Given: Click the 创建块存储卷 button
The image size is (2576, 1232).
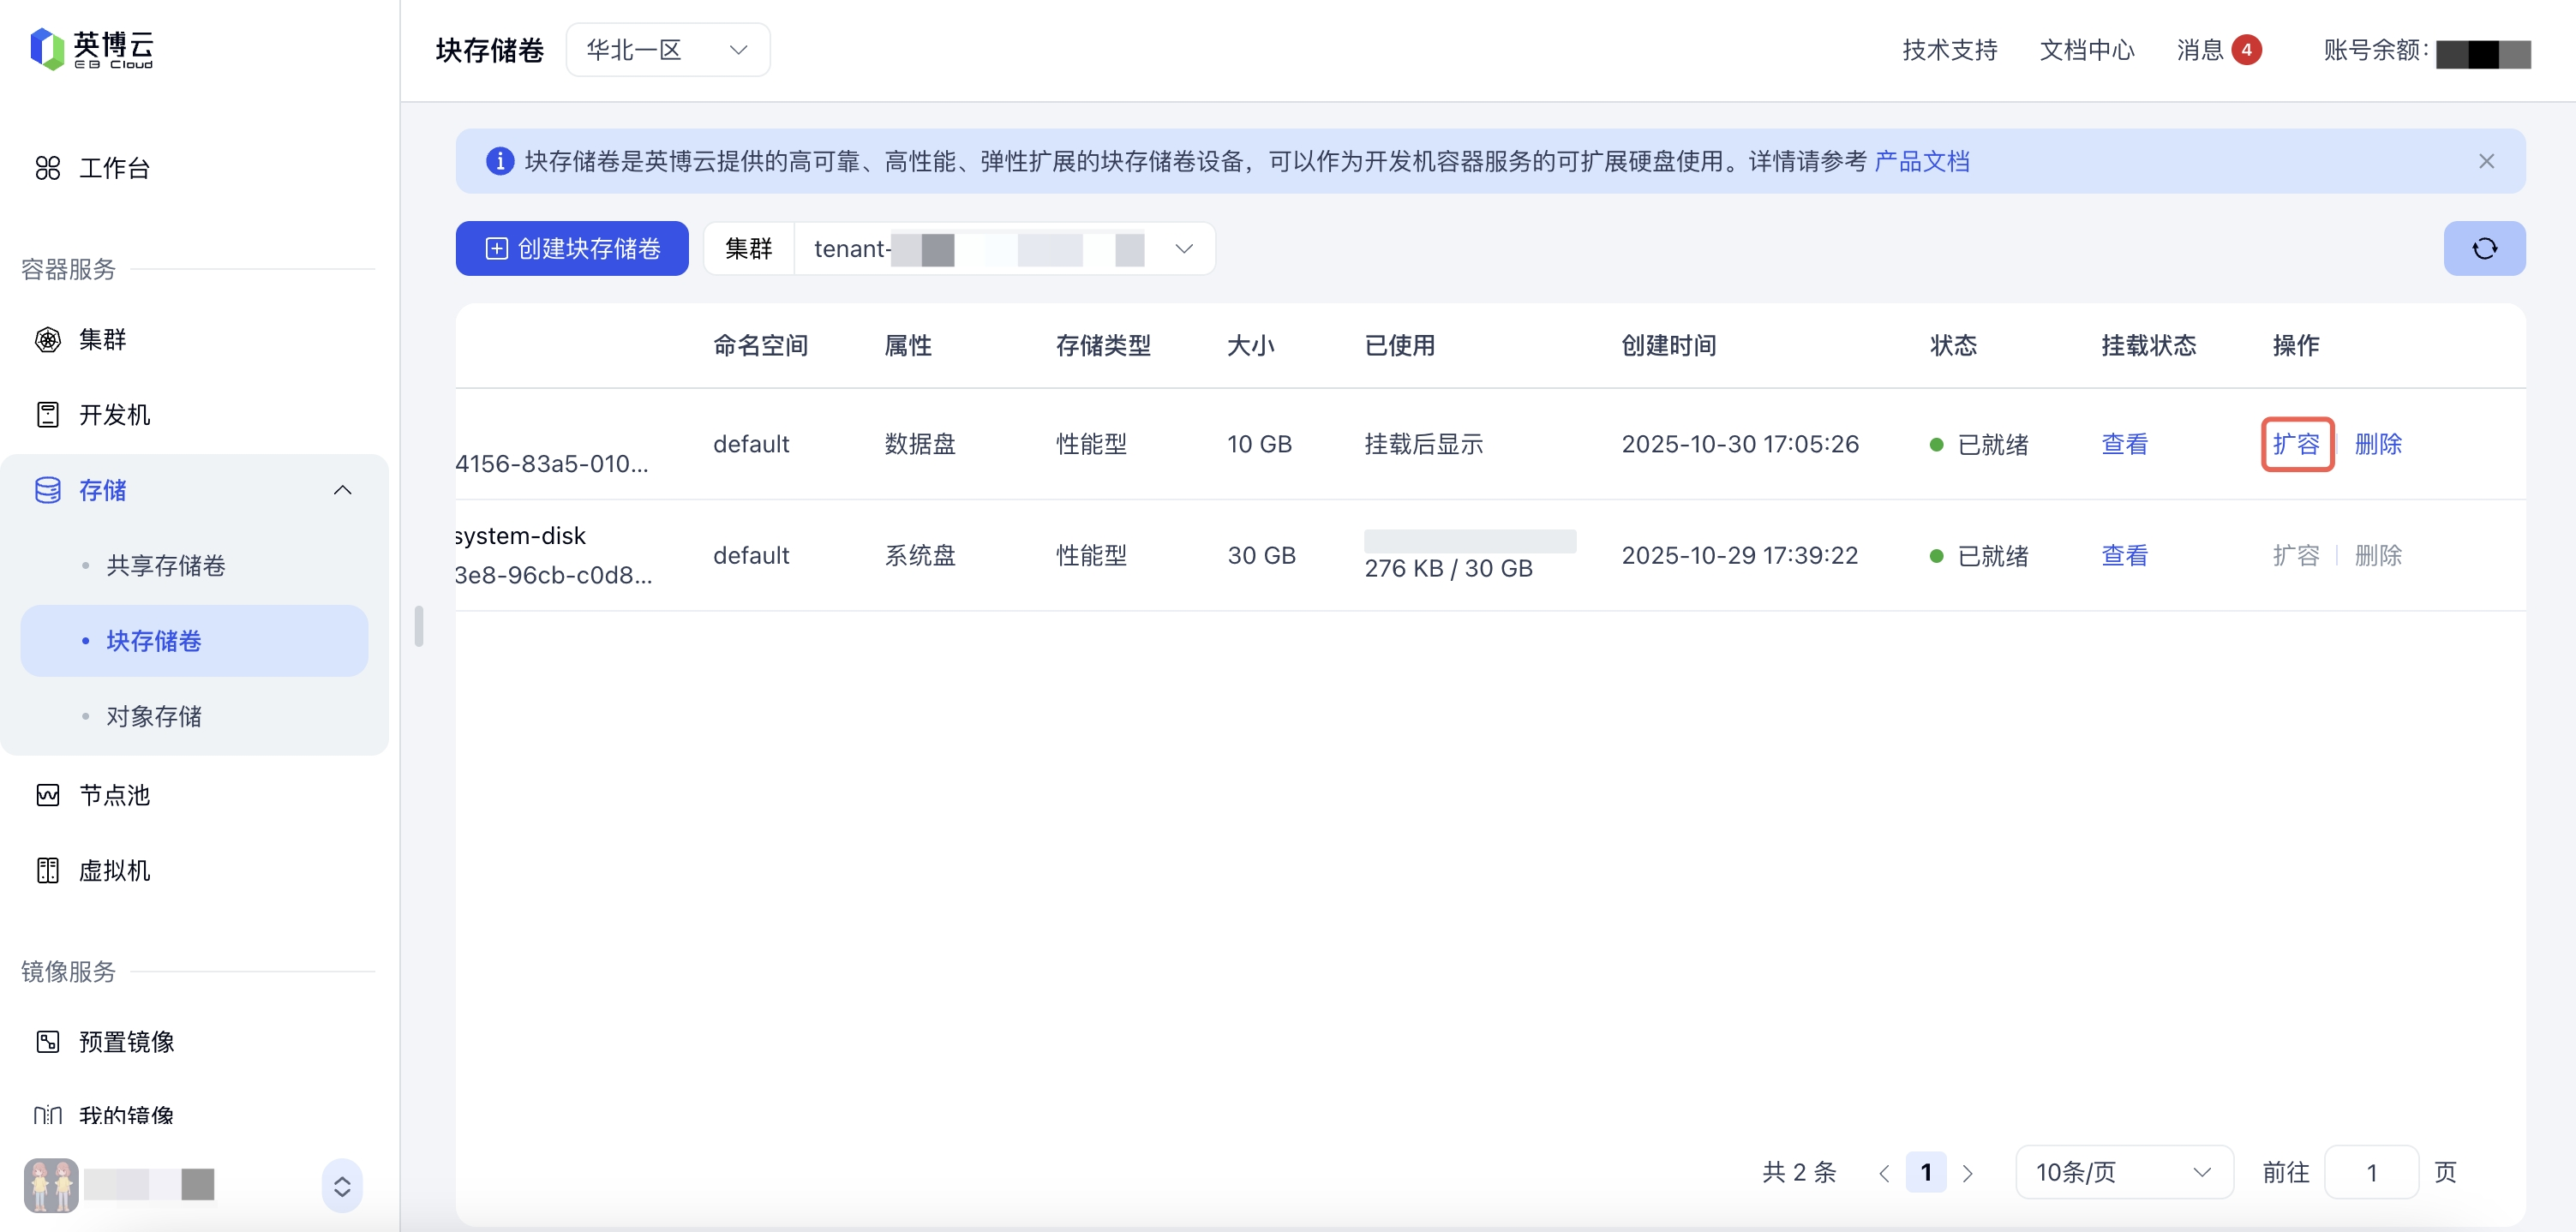Looking at the screenshot, I should 572,248.
